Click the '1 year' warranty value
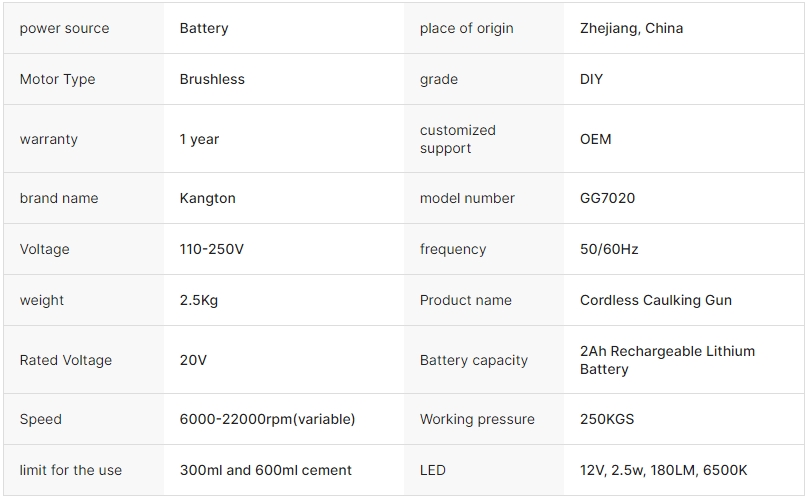 coord(199,139)
